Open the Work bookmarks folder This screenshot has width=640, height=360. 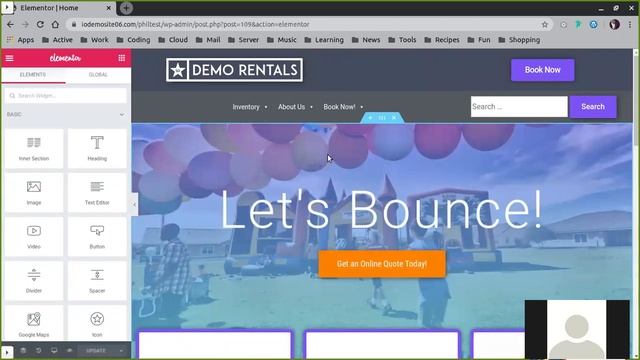(x=95, y=40)
